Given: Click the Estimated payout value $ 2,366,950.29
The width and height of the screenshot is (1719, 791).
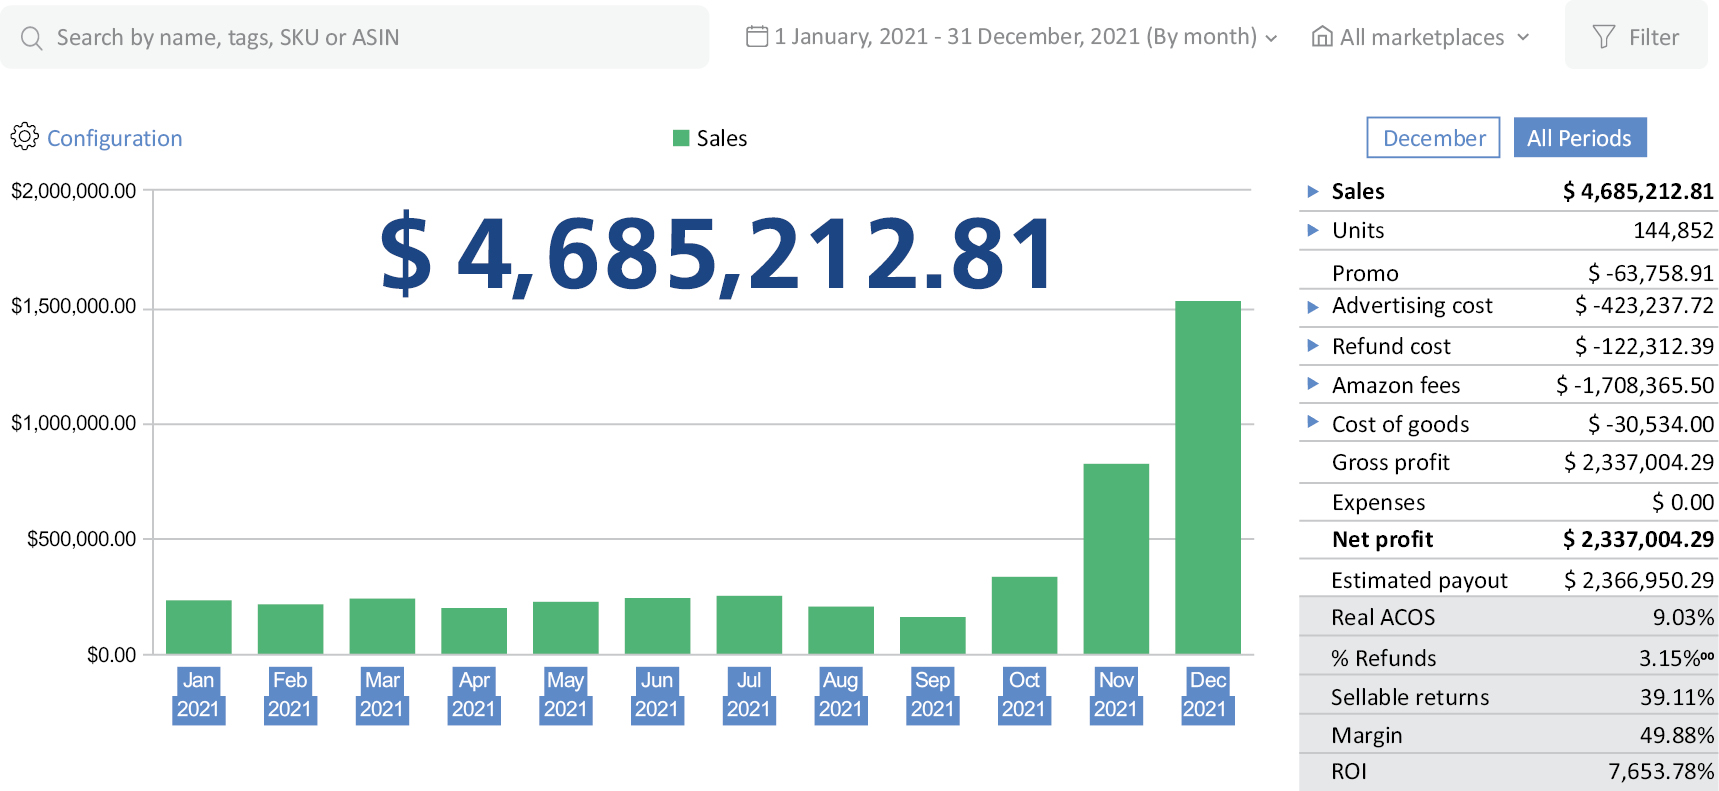Looking at the screenshot, I should tap(1639, 580).
